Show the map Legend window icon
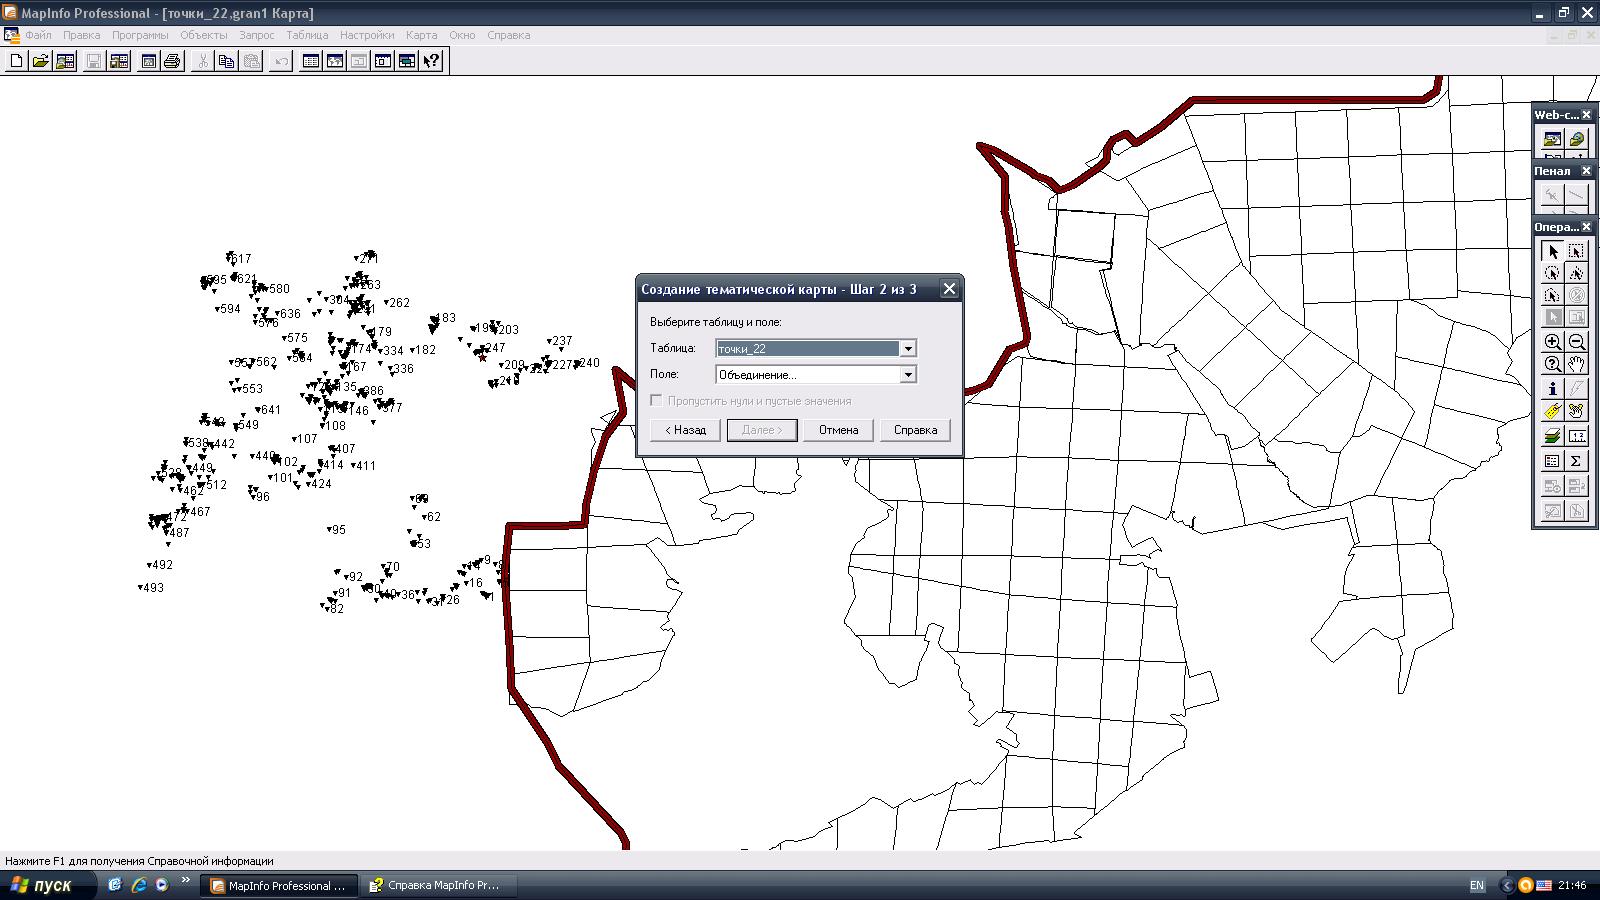 tap(1552, 461)
